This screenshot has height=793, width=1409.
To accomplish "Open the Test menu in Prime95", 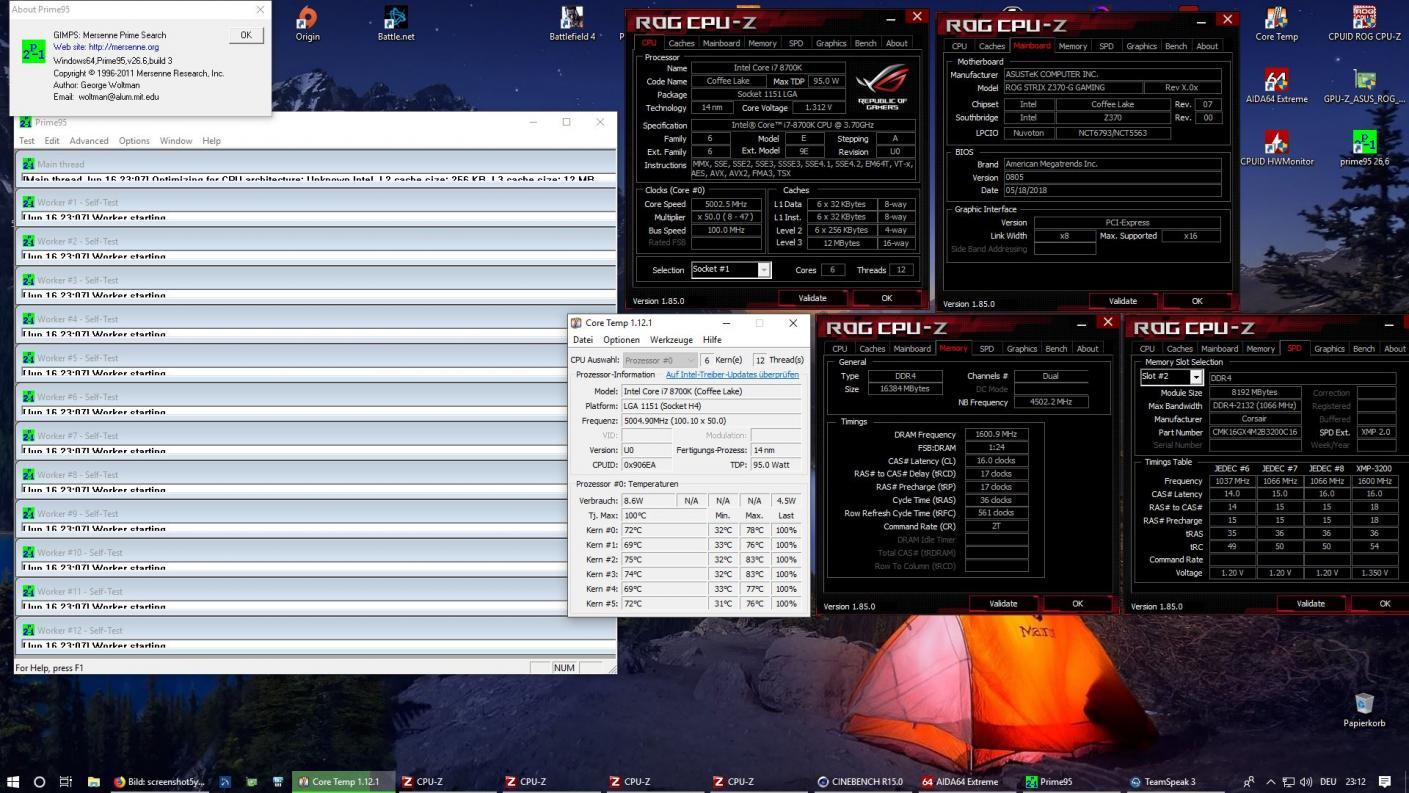I will point(27,141).
